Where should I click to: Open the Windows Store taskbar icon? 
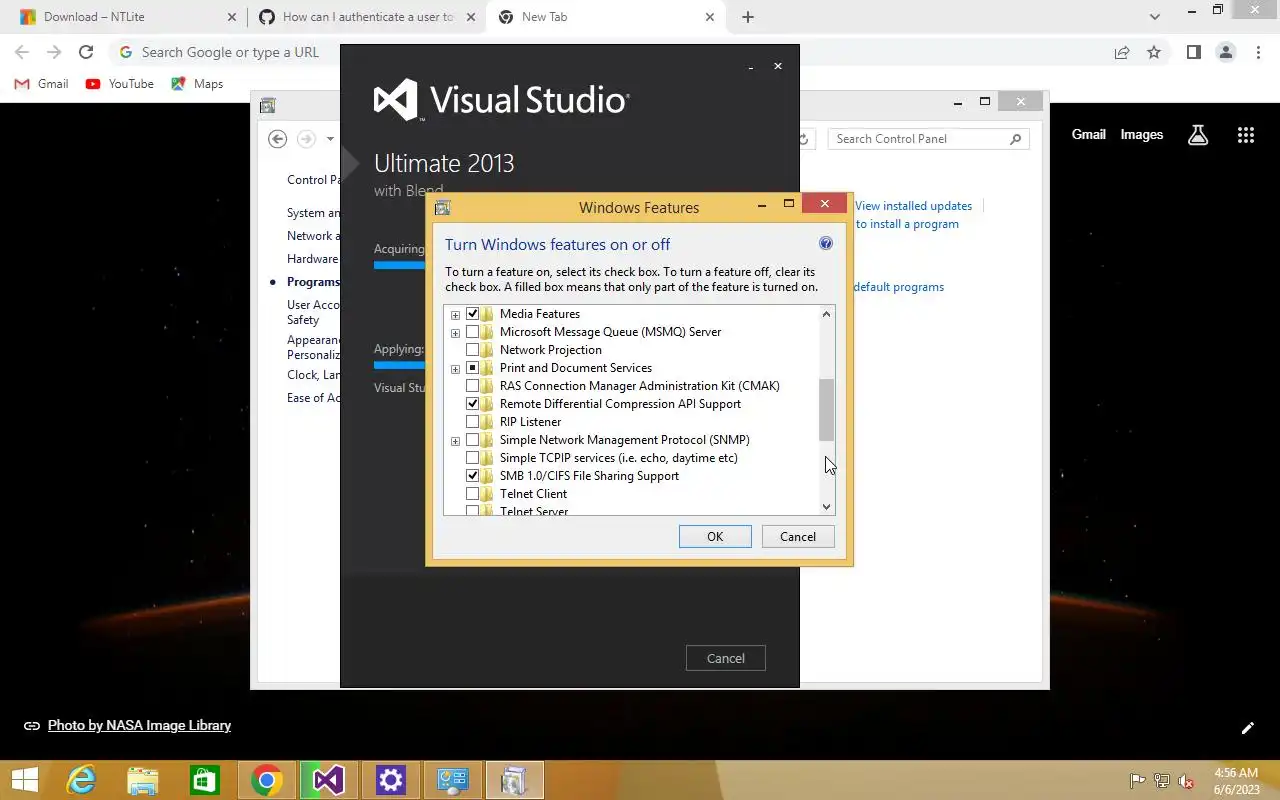pos(205,780)
